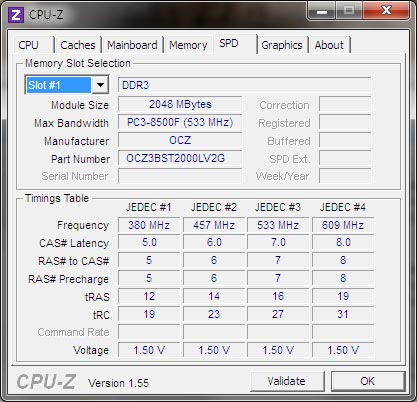Click the Version 1.55 label

coord(118,383)
